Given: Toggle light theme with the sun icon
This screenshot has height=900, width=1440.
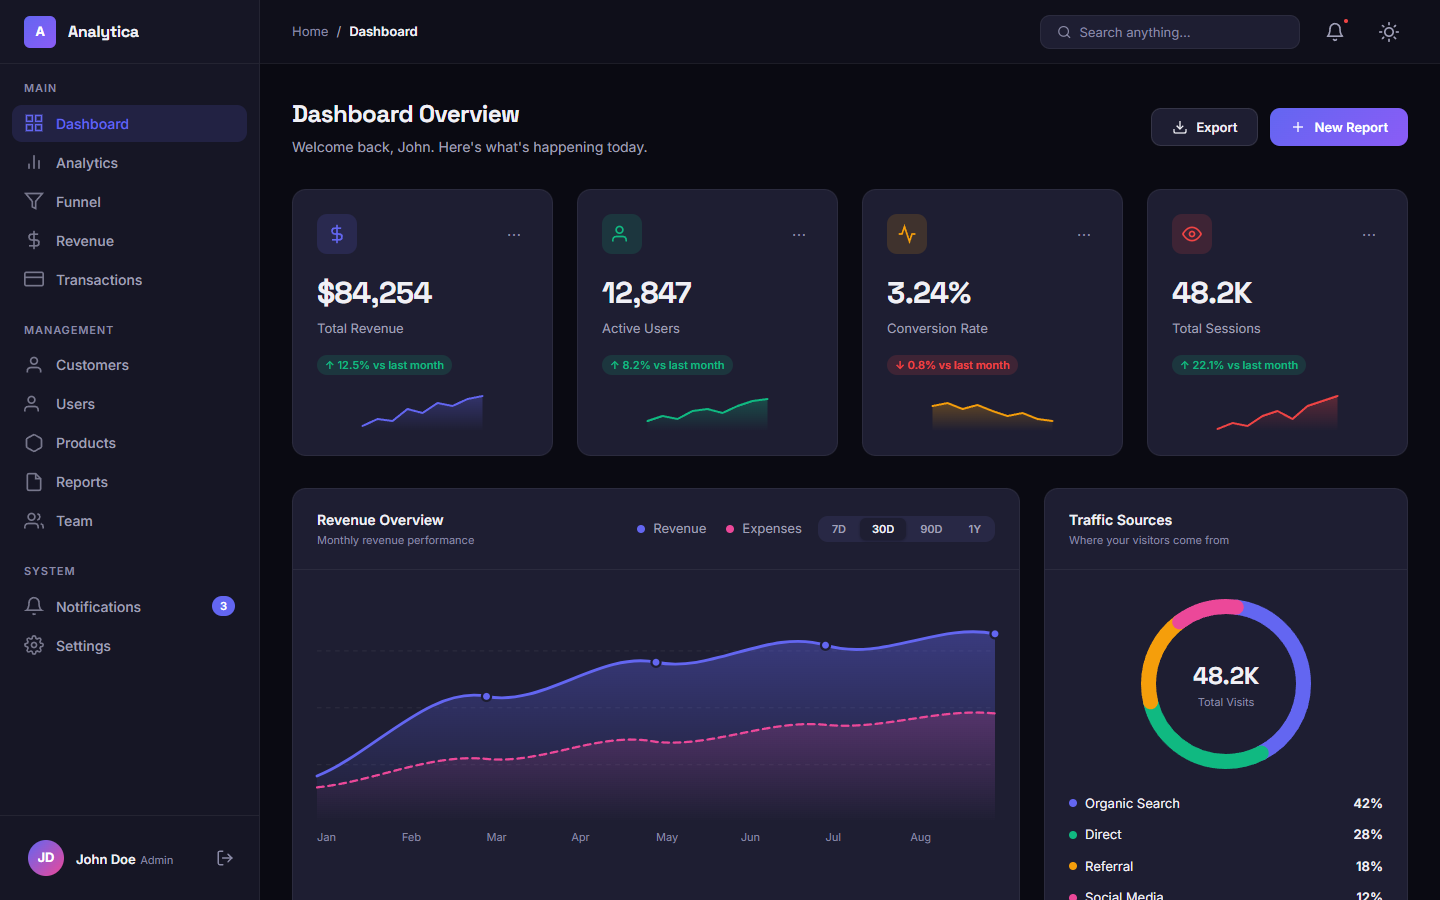Looking at the screenshot, I should (x=1389, y=32).
